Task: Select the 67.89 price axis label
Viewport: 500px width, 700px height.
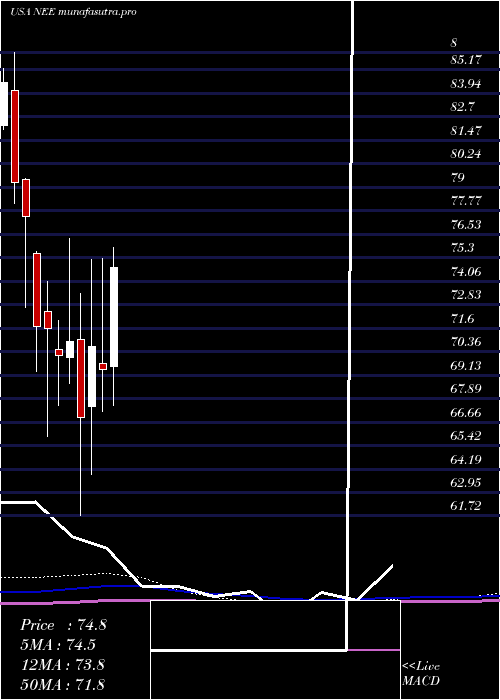Action: [x=466, y=389]
